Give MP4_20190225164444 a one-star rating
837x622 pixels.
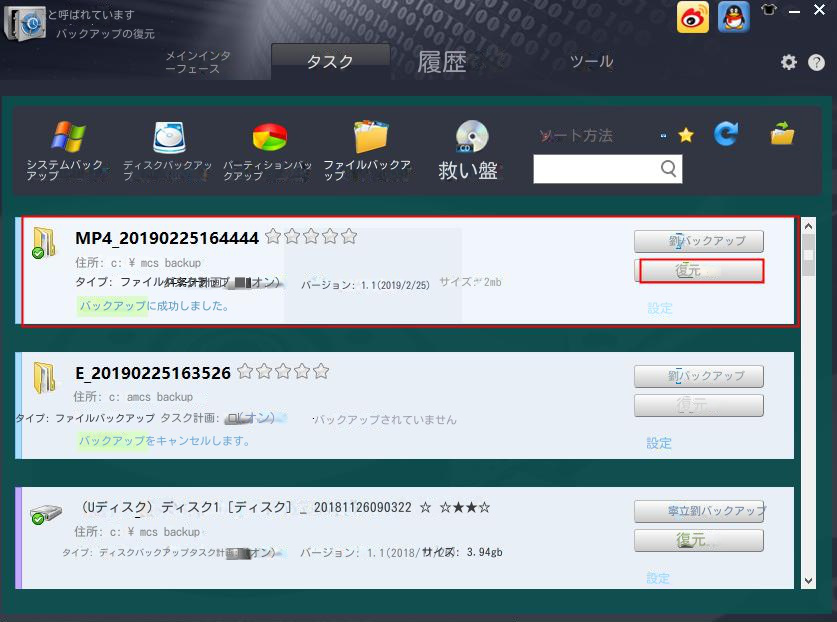point(273,237)
